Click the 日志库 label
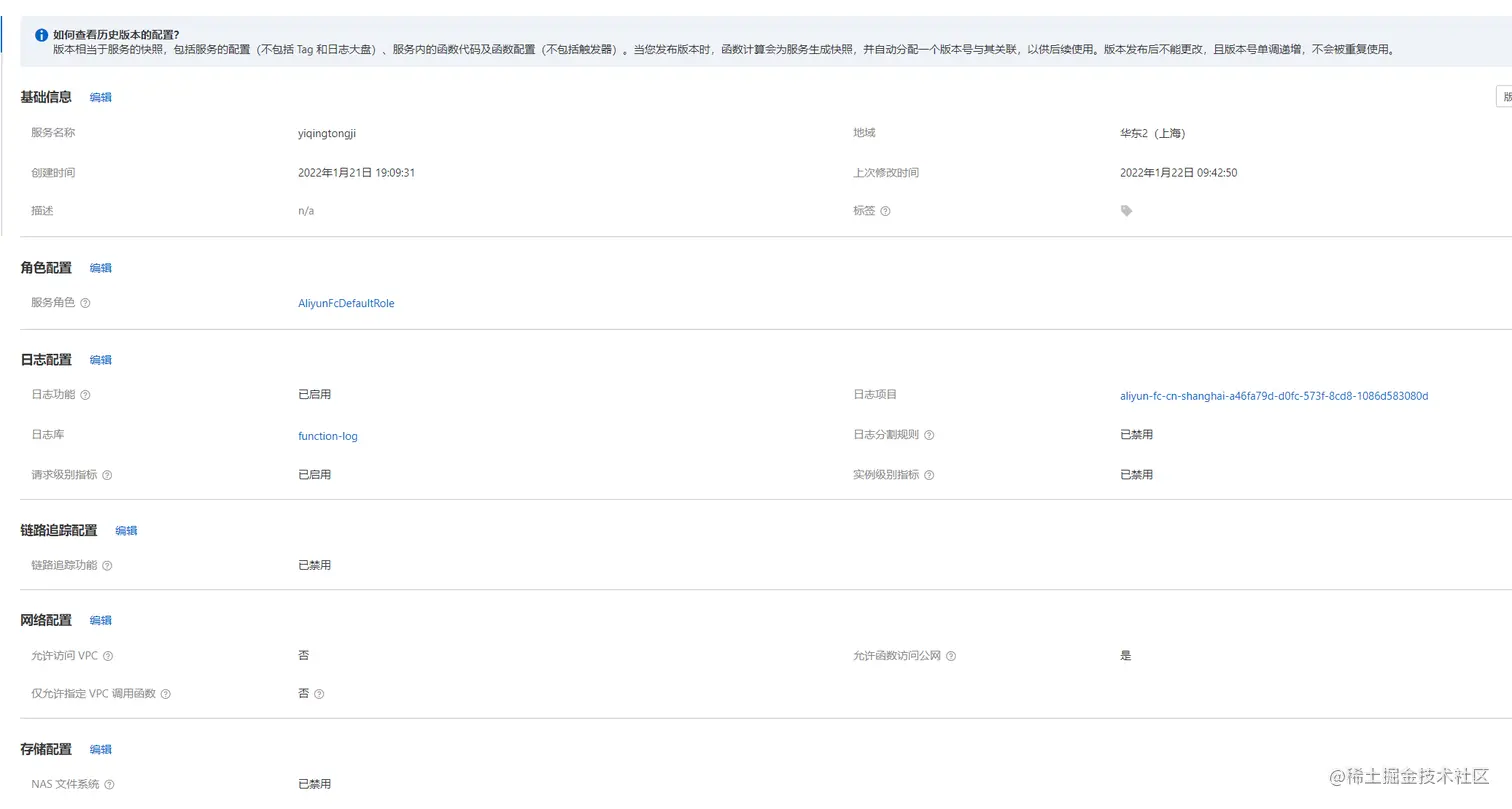Viewport: 1512px width, 809px height. pos(47,435)
